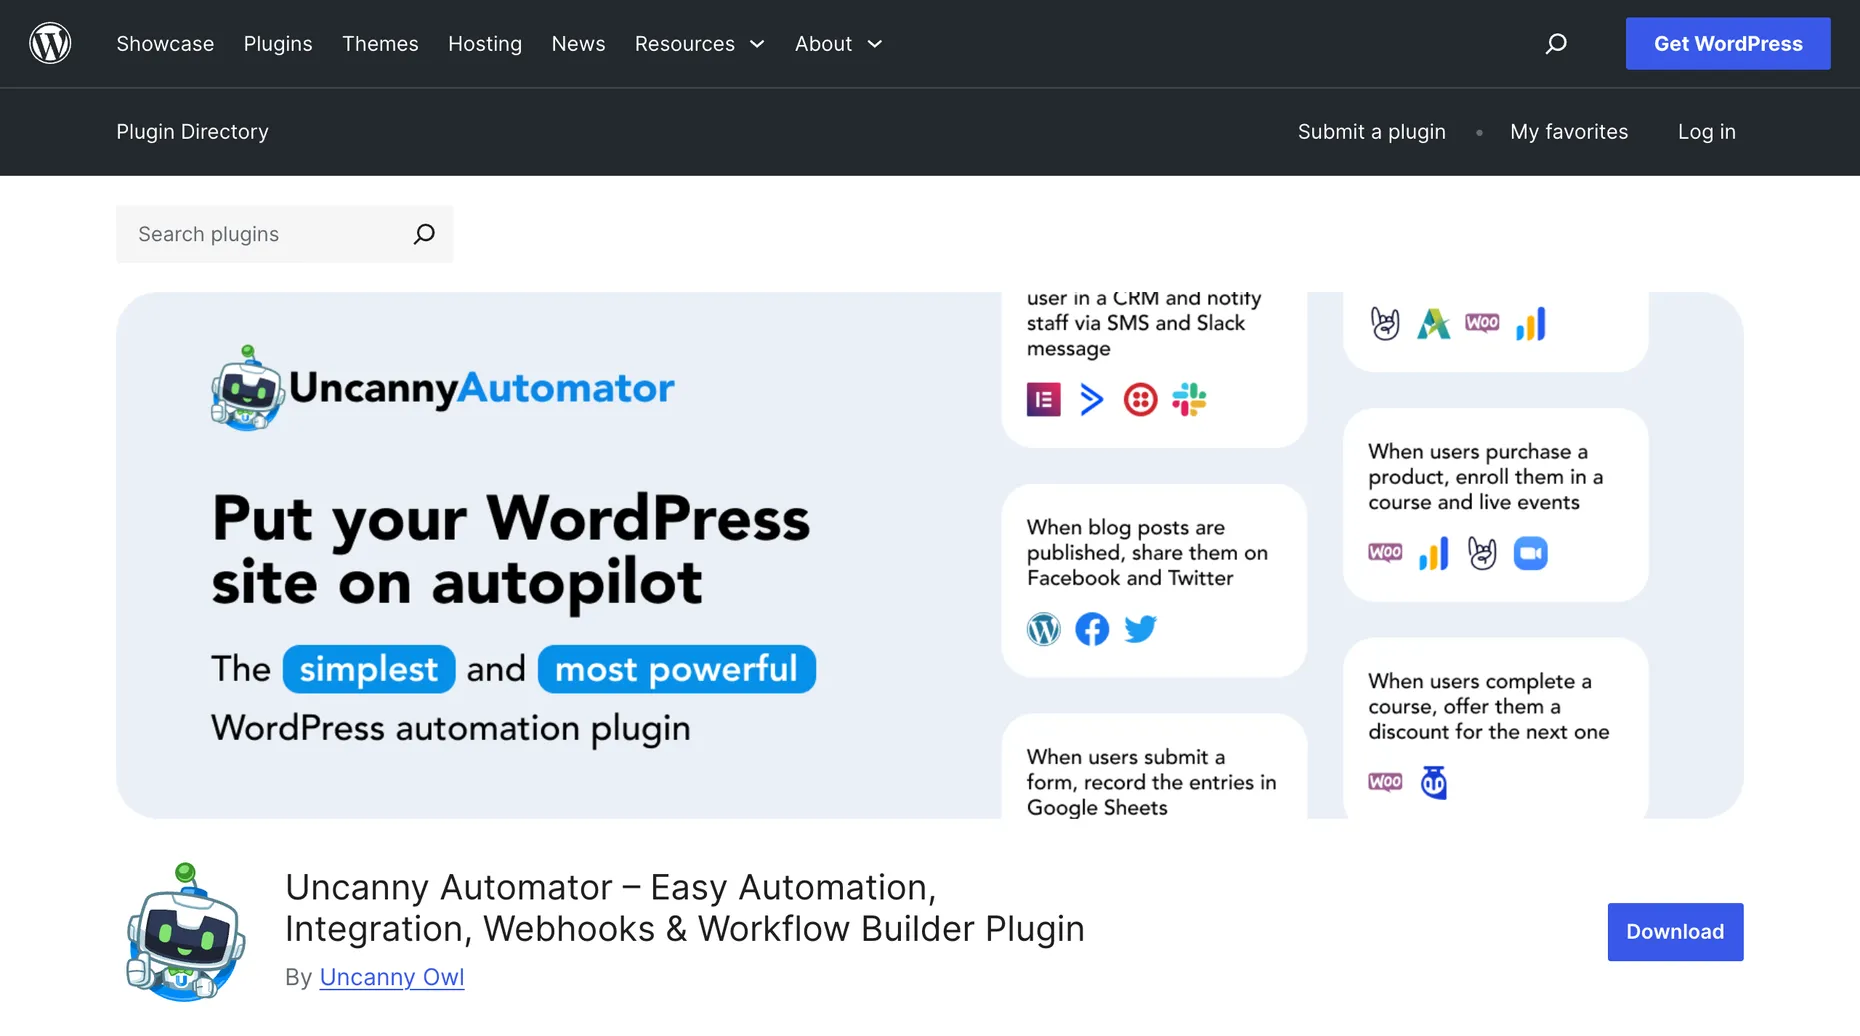
Task: Click bar chart icon in top card
Action: [x=1530, y=324]
